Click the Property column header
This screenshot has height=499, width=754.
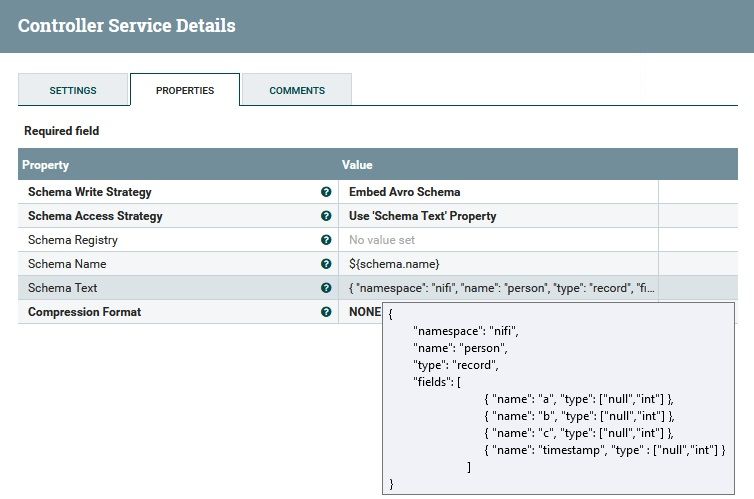(46, 165)
